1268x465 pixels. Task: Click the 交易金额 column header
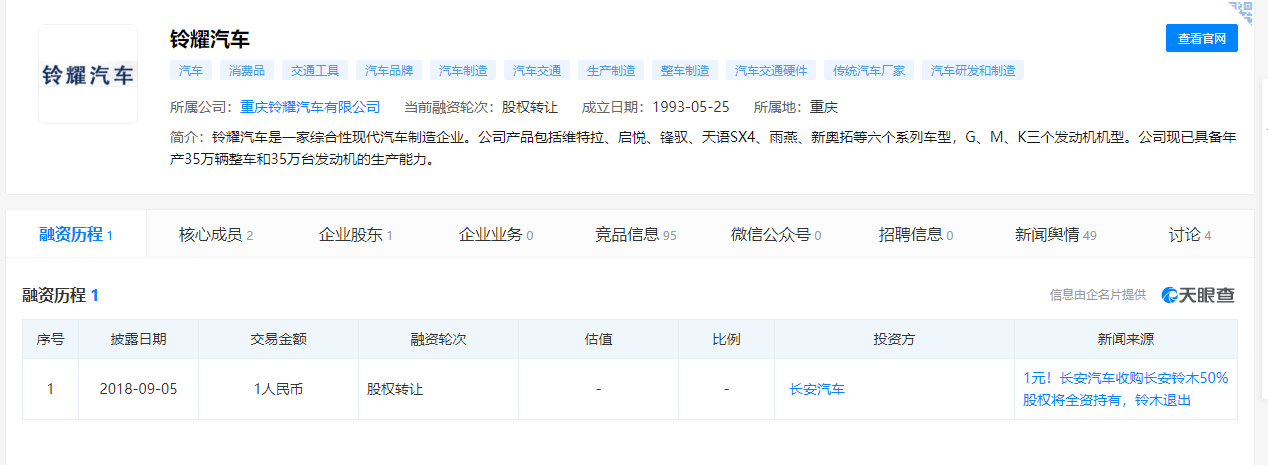[278, 339]
